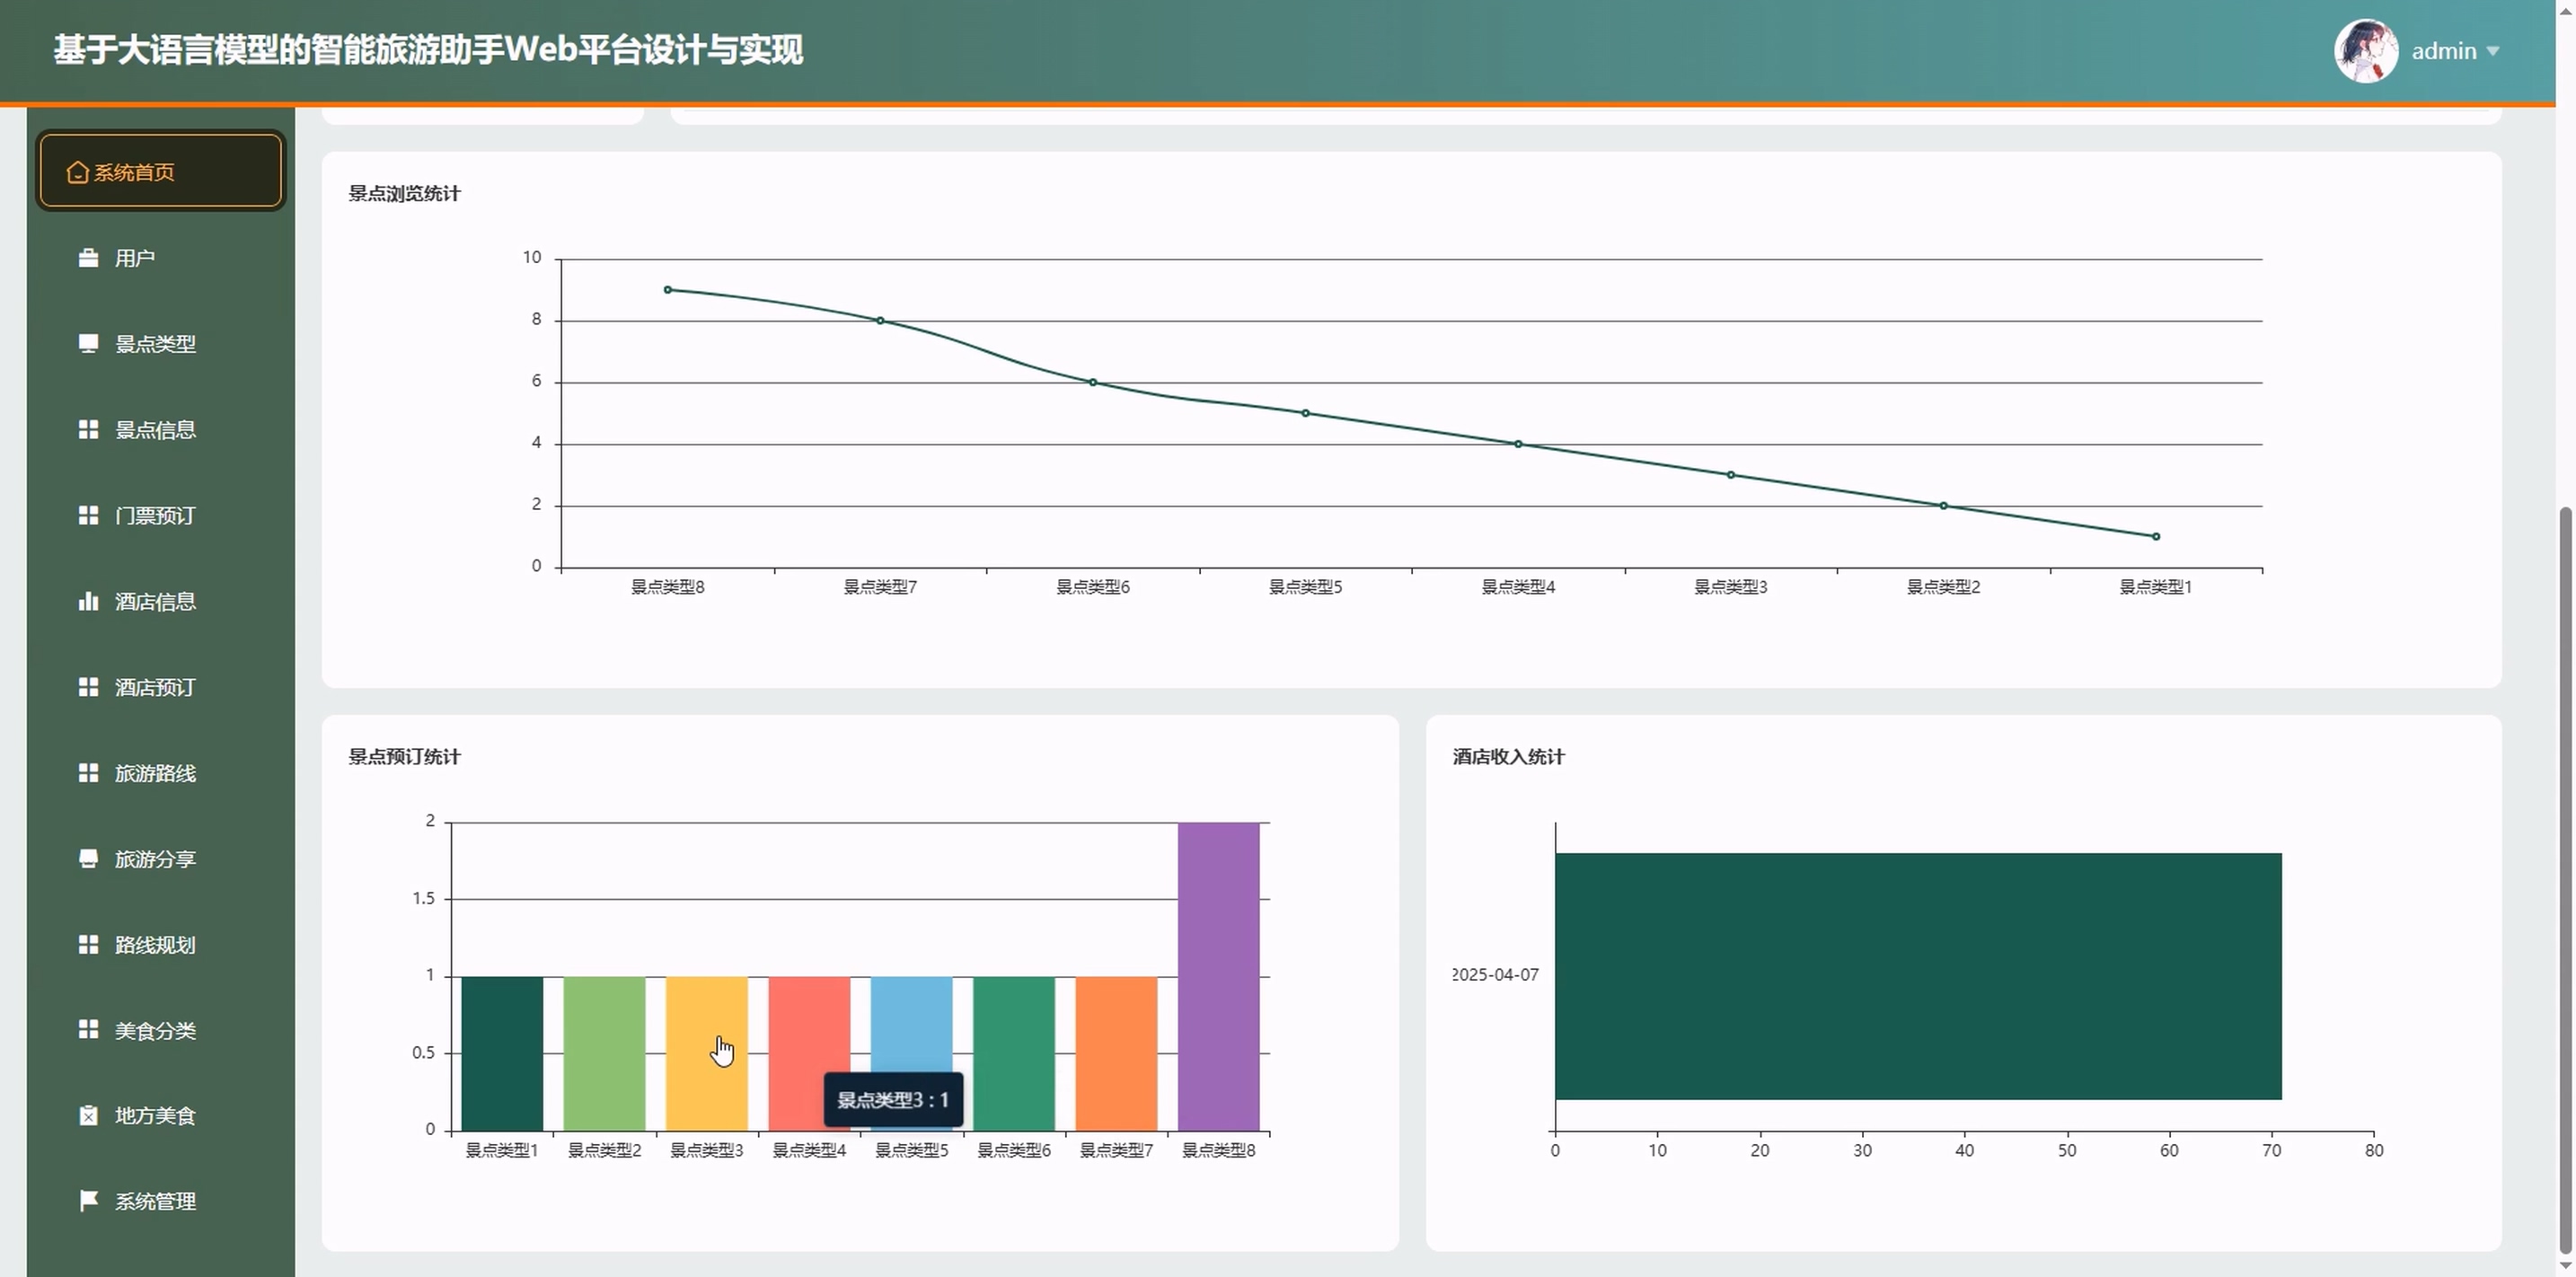Click the grid icon beside 门票预订
2576x1277 pixels.
click(88, 515)
